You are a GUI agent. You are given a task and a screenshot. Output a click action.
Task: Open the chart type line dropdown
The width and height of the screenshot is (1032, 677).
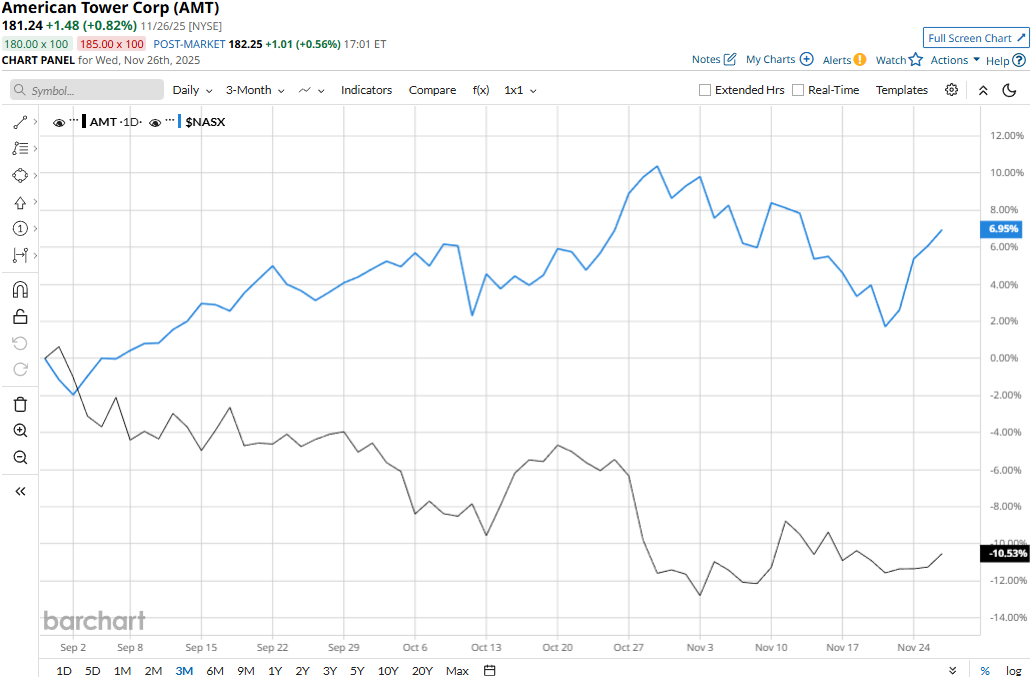311,90
